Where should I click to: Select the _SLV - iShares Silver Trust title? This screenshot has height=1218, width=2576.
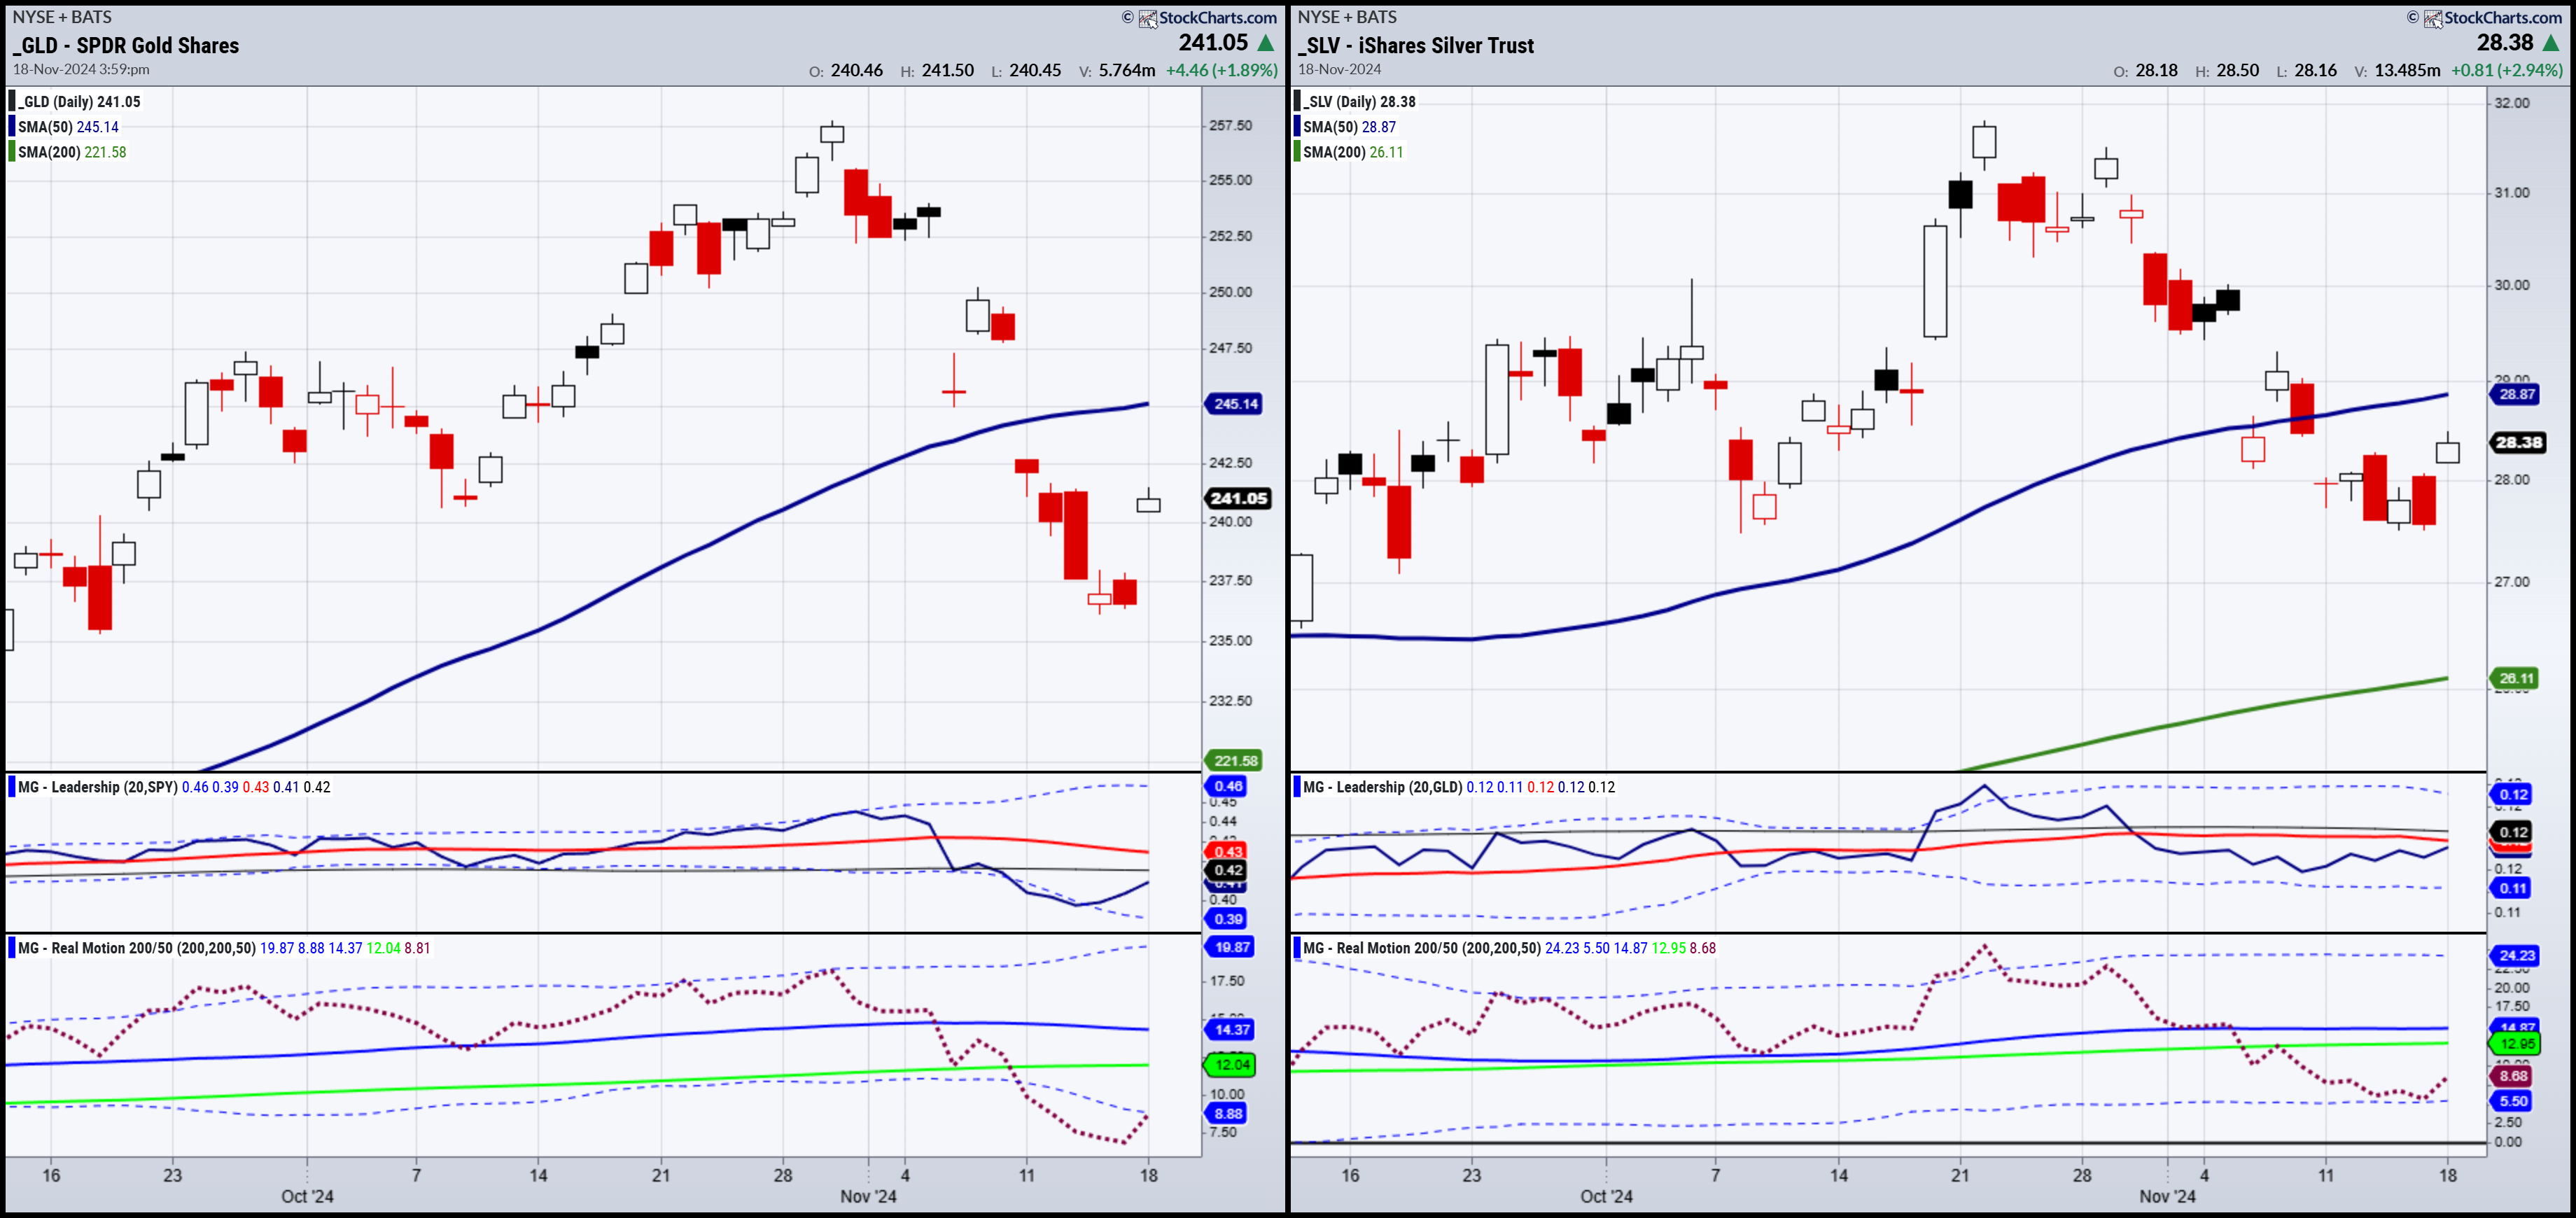tap(1416, 45)
